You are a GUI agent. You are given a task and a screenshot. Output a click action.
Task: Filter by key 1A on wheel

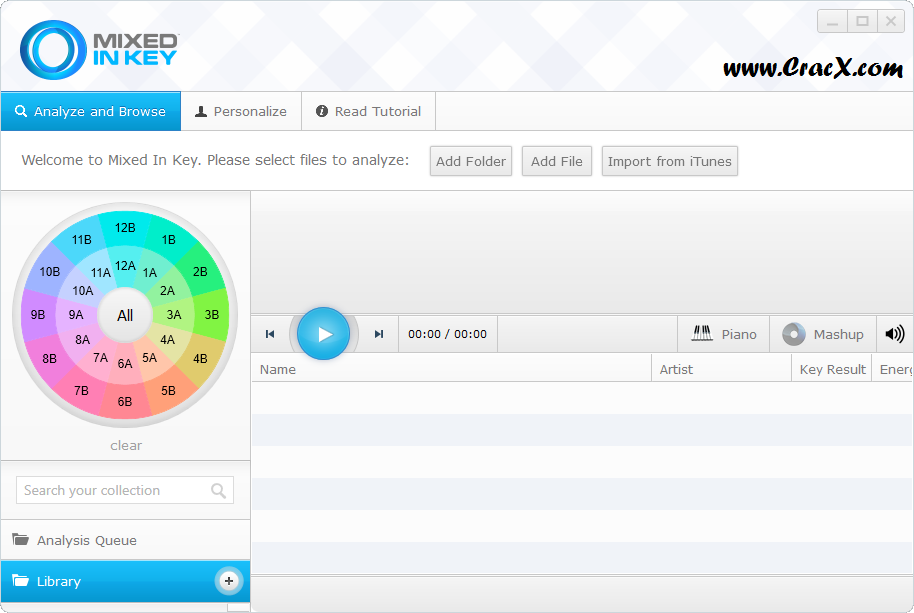[150, 273]
